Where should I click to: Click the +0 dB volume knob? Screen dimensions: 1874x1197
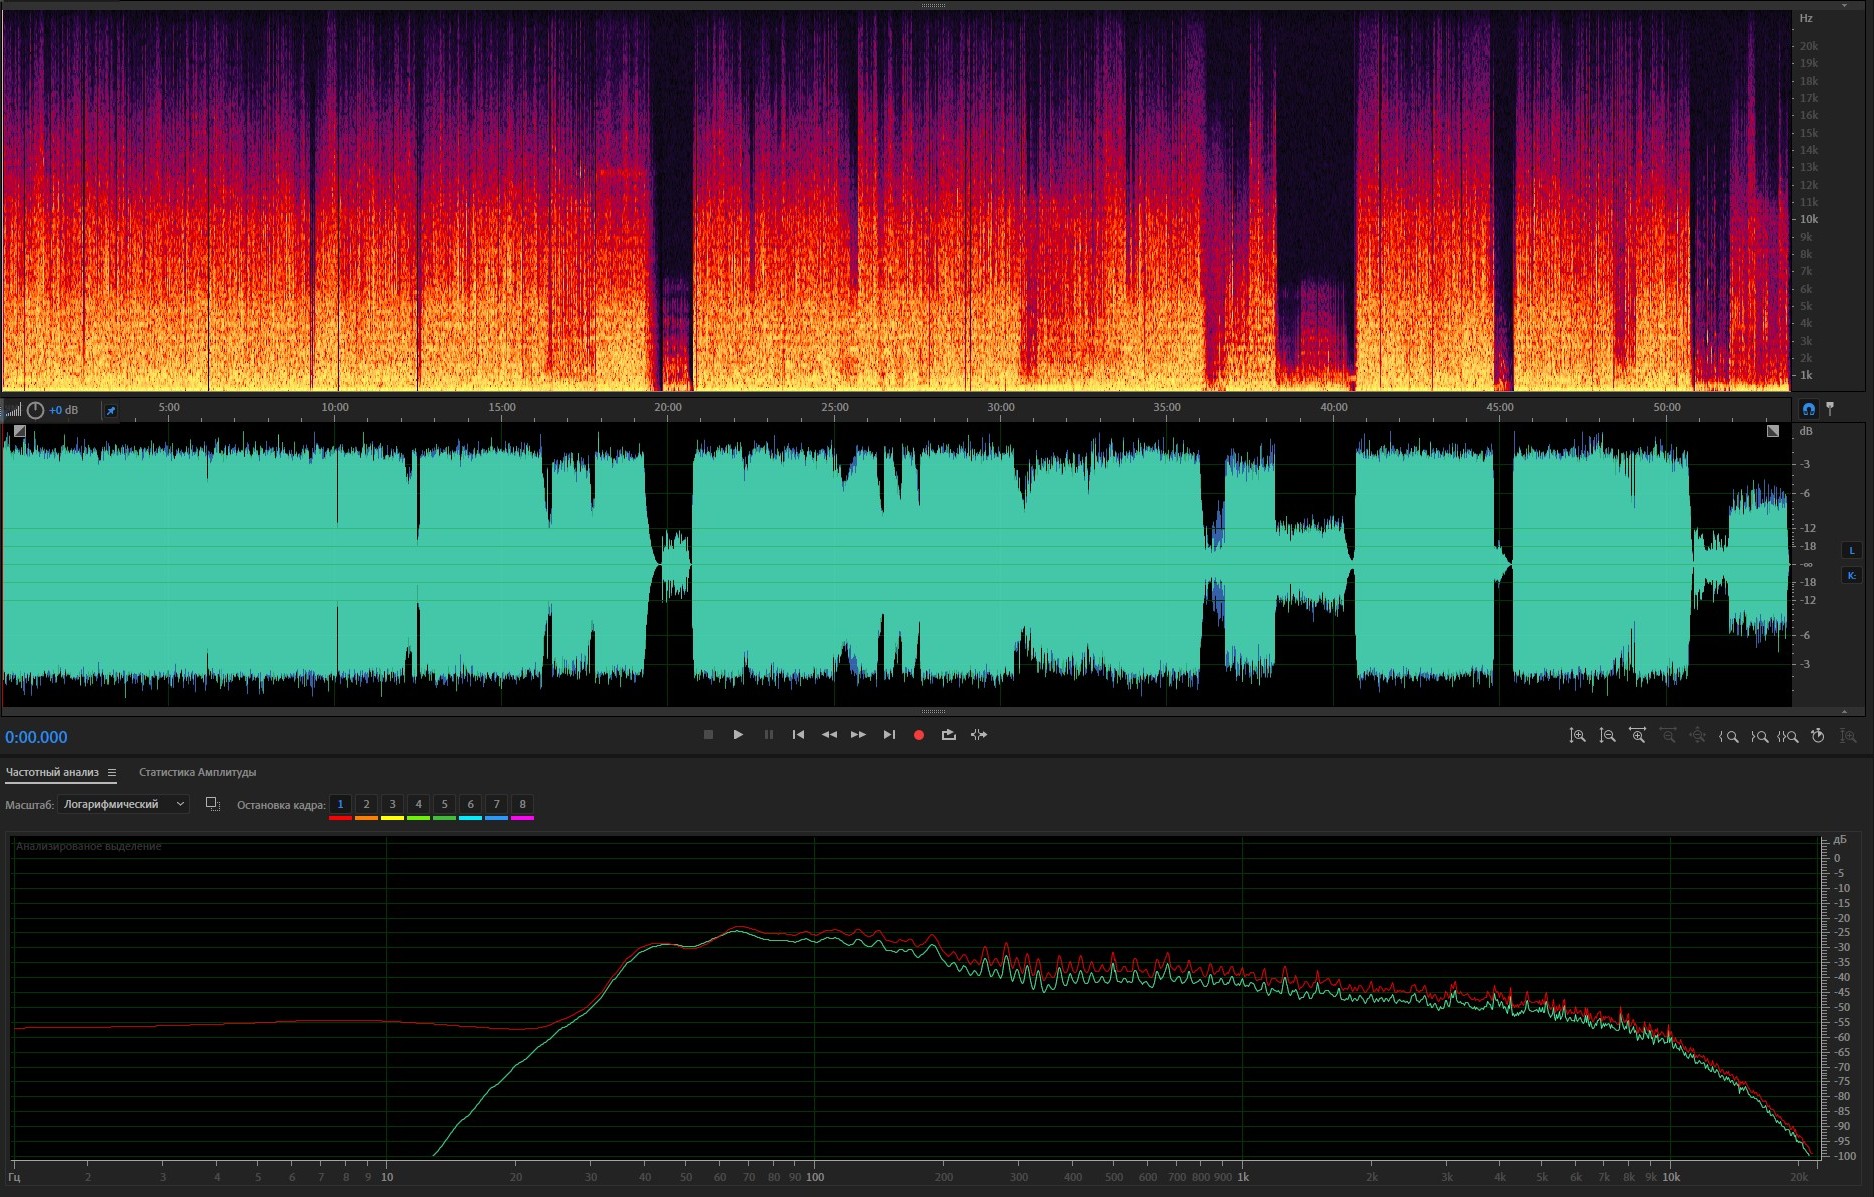click(36, 410)
